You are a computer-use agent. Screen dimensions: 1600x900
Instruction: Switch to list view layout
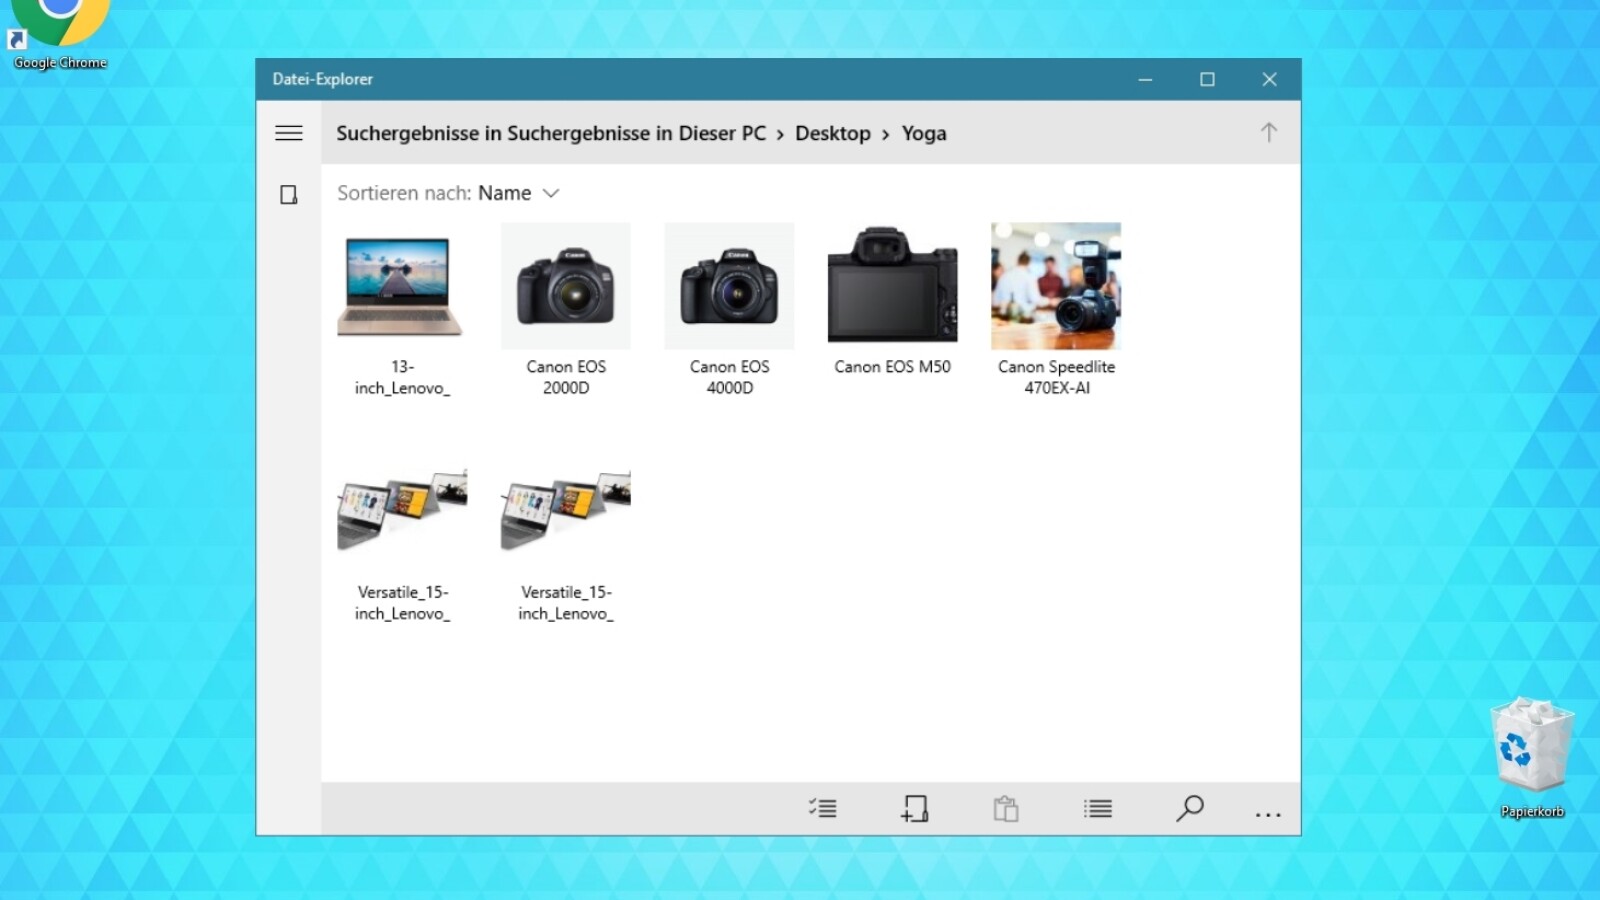[1097, 808]
